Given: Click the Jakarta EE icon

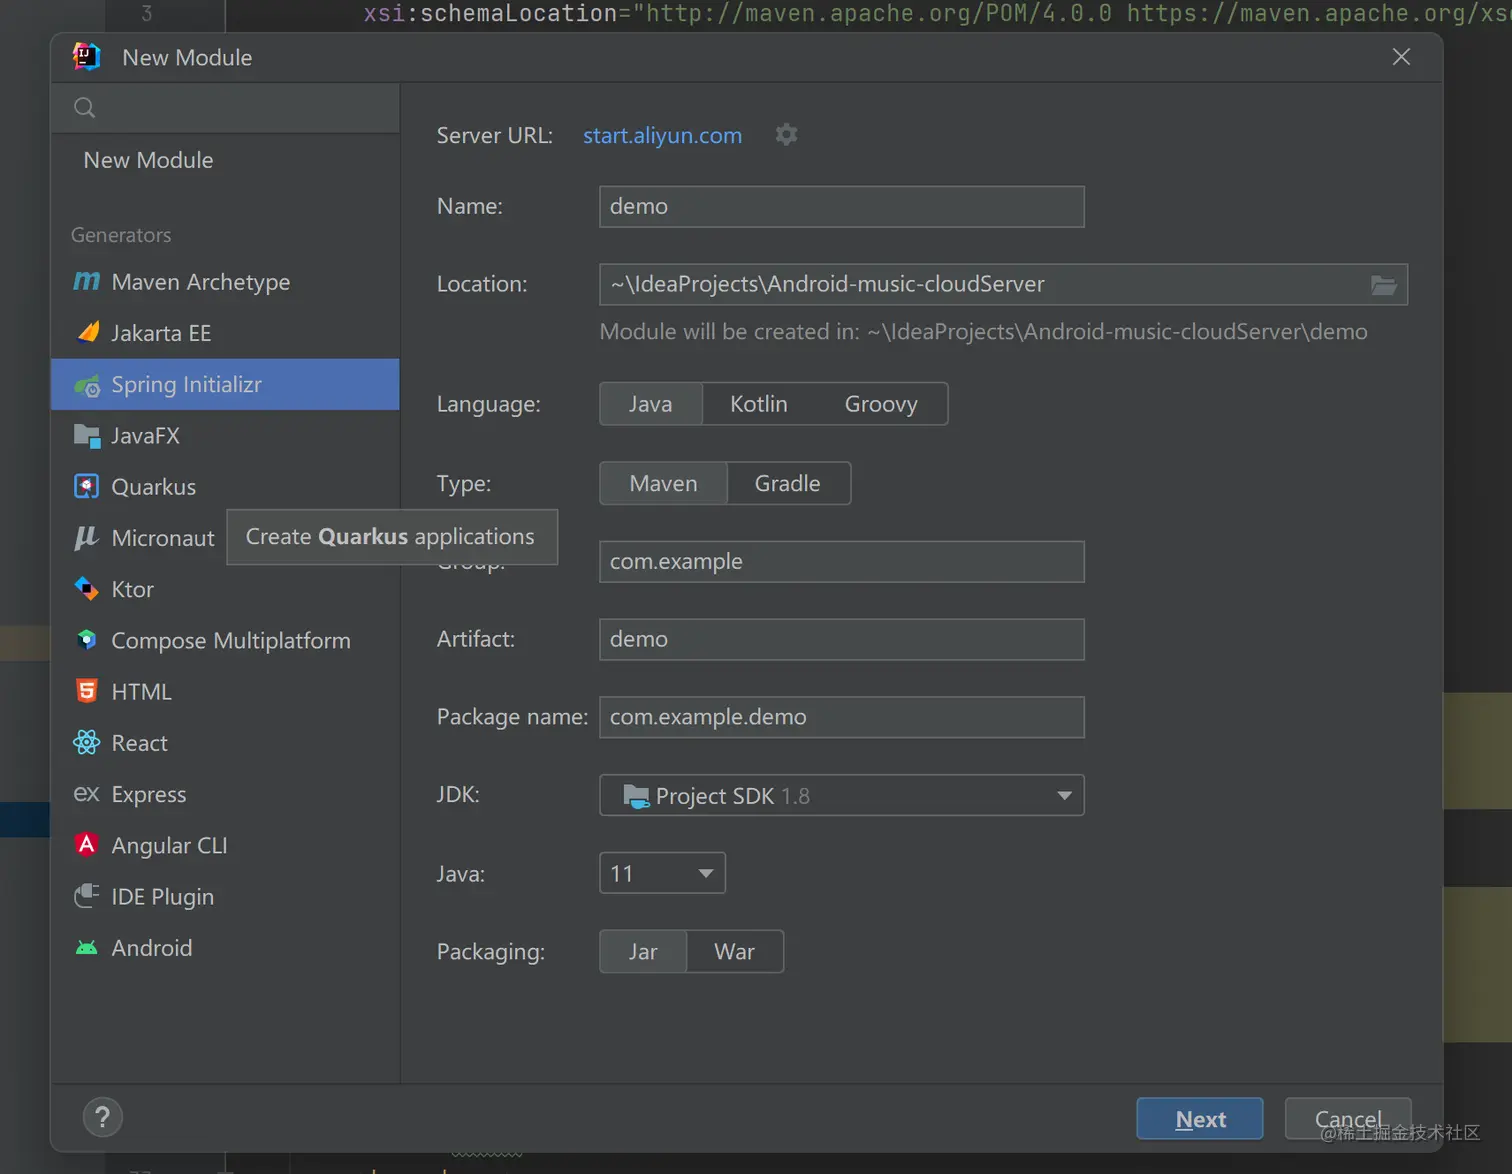Looking at the screenshot, I should click(x=87, y=333).
